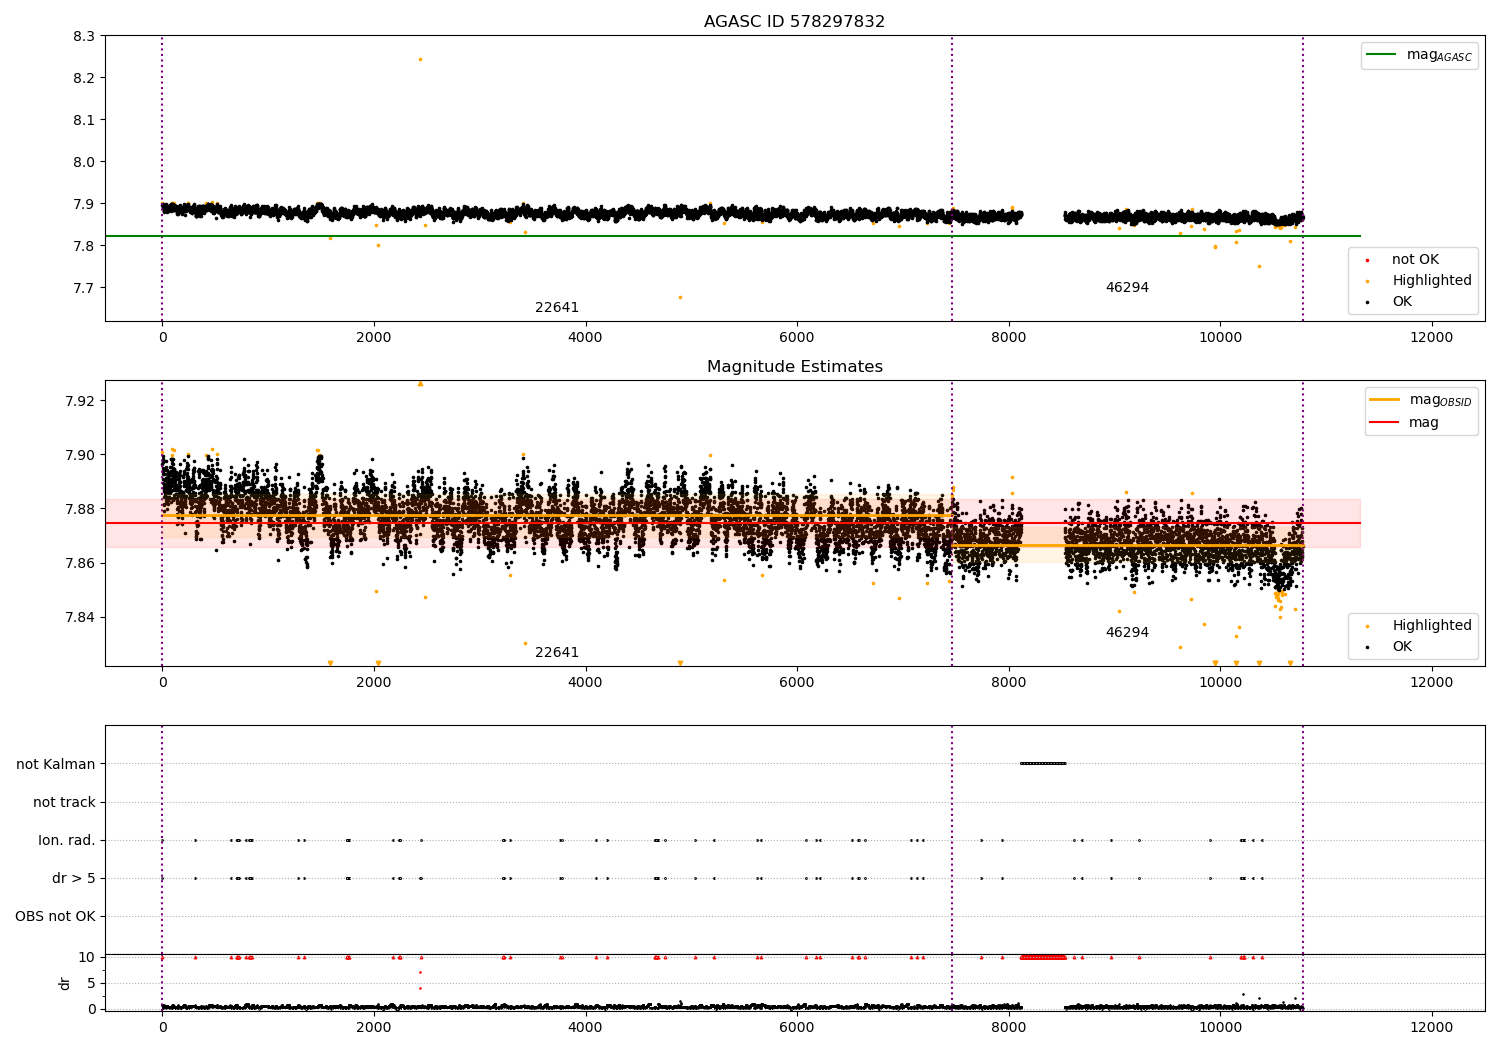Click the "7.9" y-axis tick label
The width and height of the screenshot is (1500, 1050).
[x=84, y=204]
